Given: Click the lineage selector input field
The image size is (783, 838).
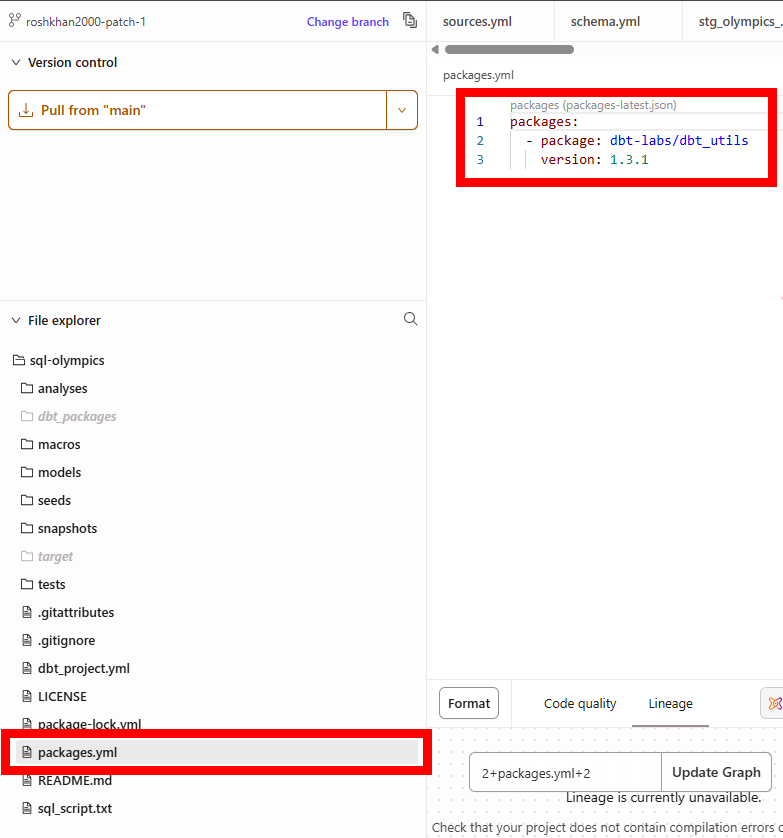Looking at the screenshot, I should (565, 772).
